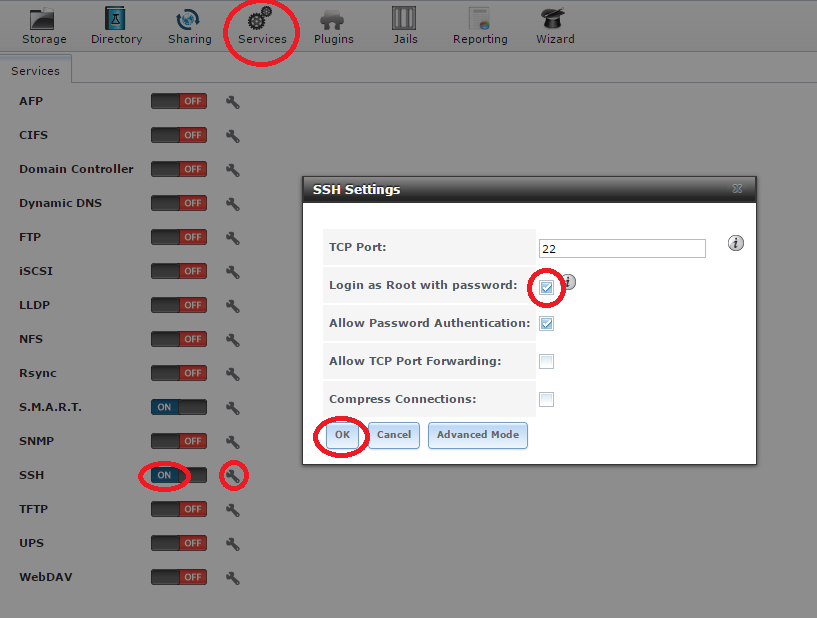This screenshot has width=817, height=618.
Task: Check Compress Connections
Action: click(546, 400)
